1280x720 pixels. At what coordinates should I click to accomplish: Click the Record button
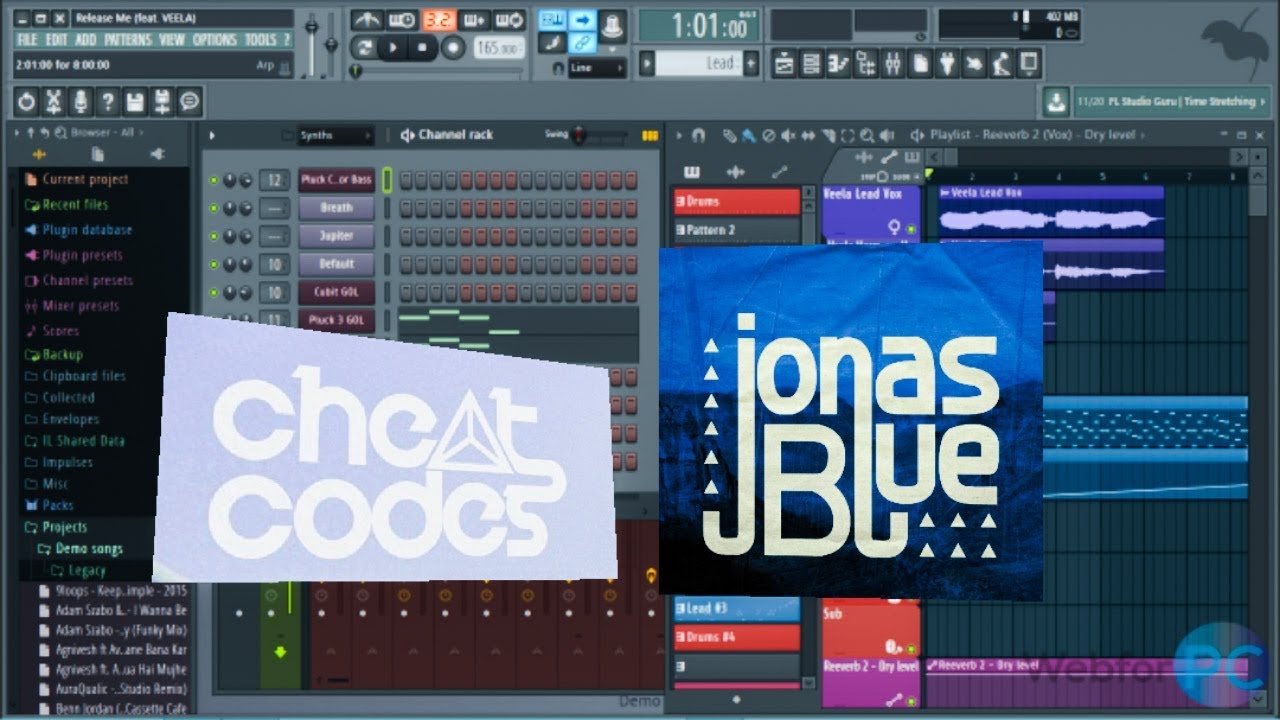click(x=453, y=47)
